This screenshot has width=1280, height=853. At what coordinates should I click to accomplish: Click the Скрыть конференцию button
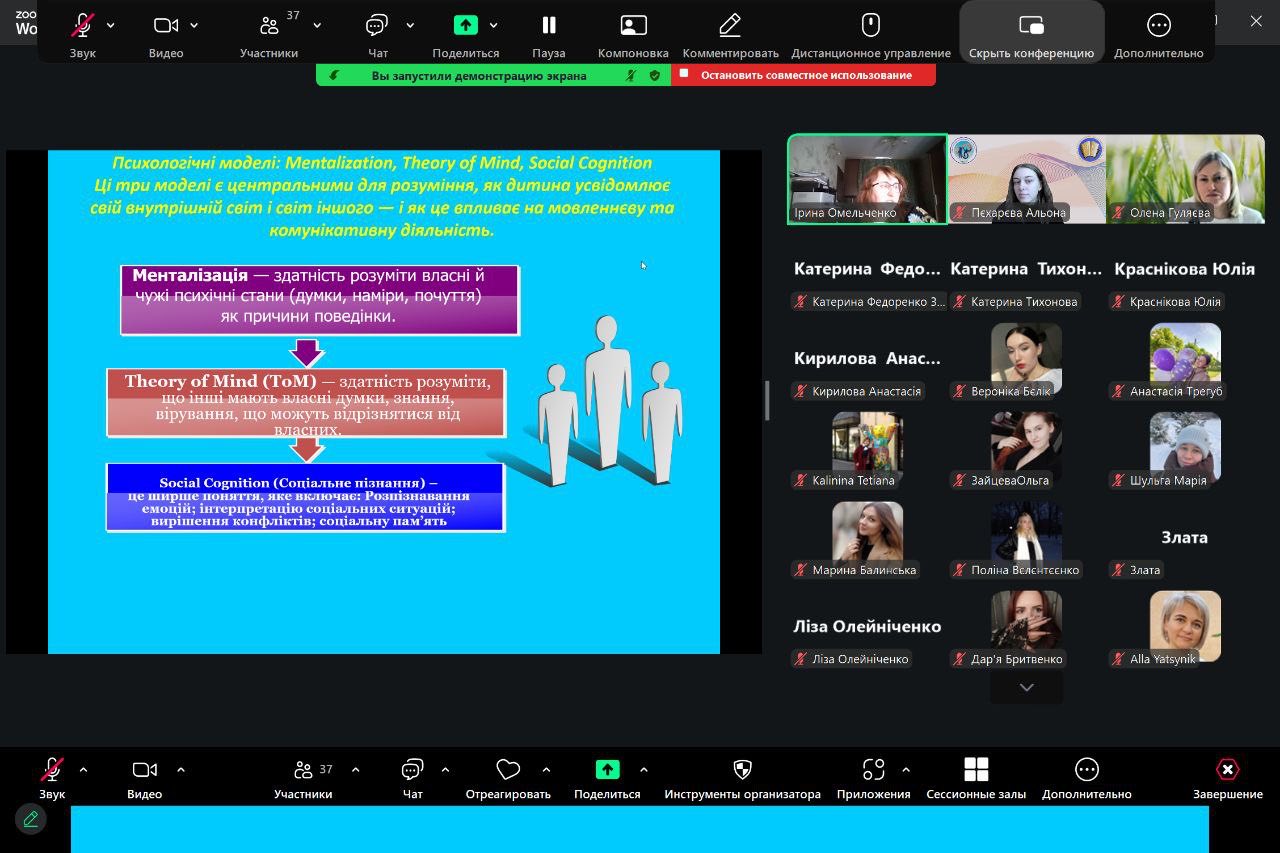1031,31
